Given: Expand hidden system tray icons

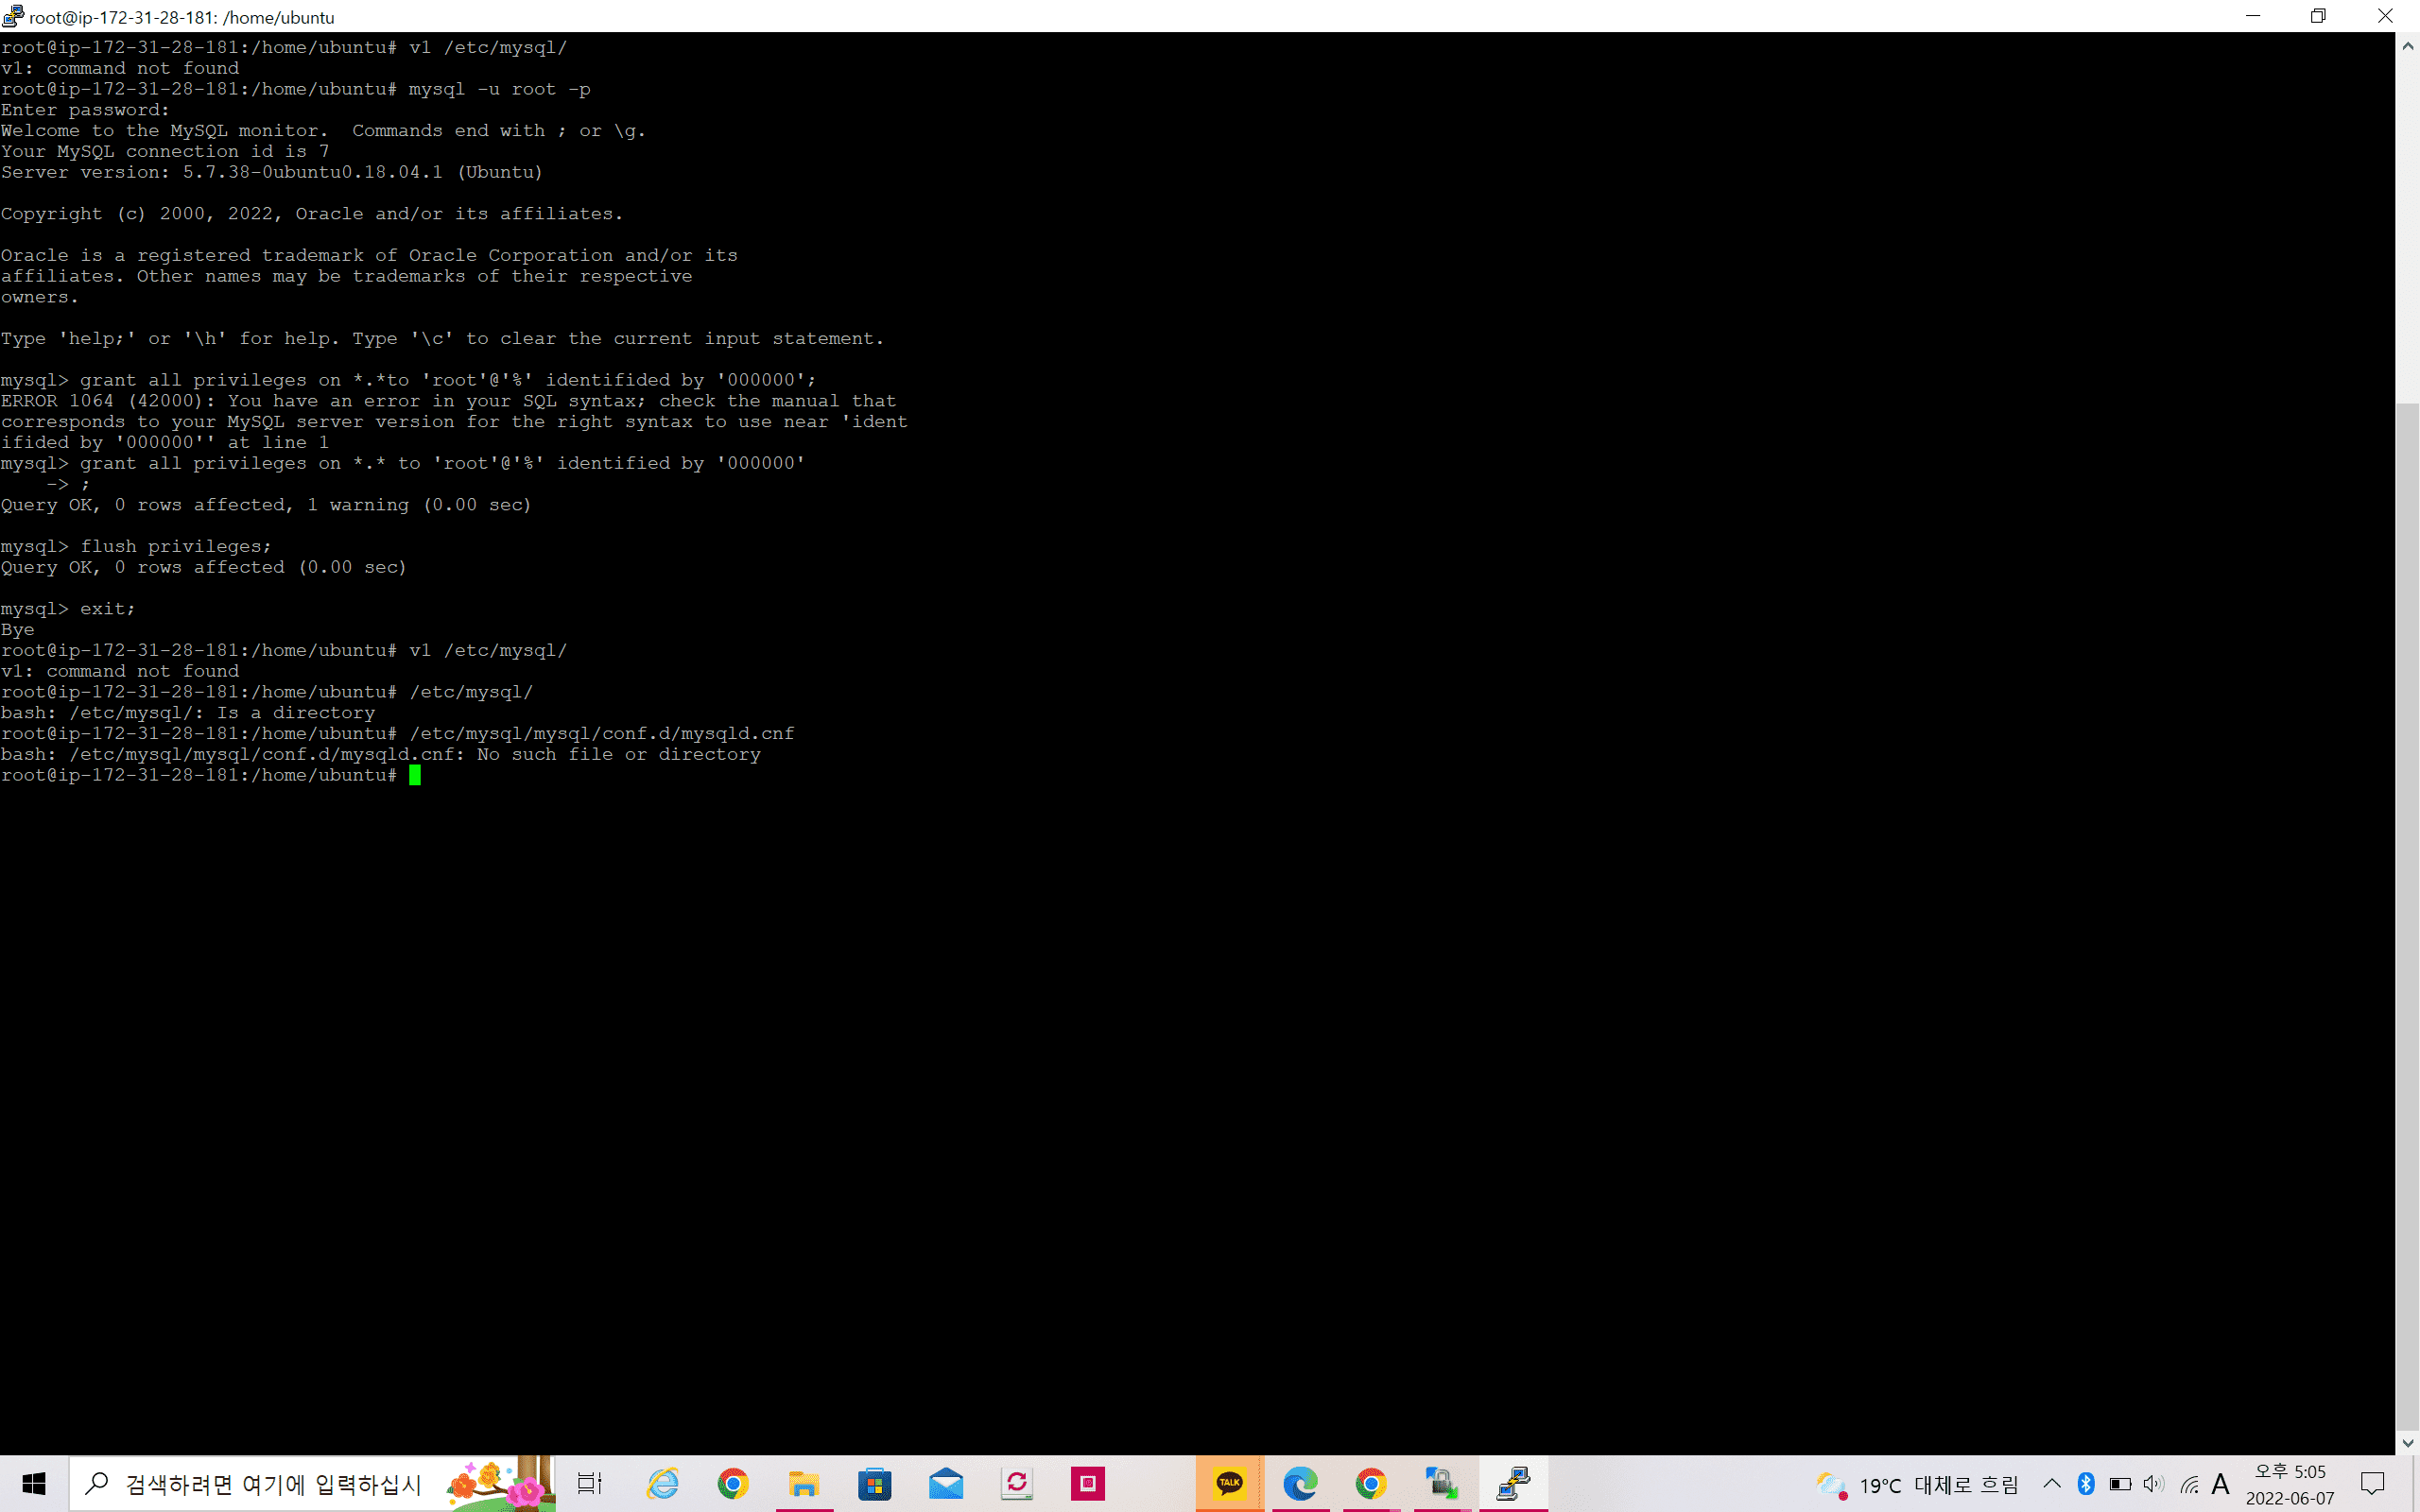Looking at the screenshot, I should pos(2052,1484).
